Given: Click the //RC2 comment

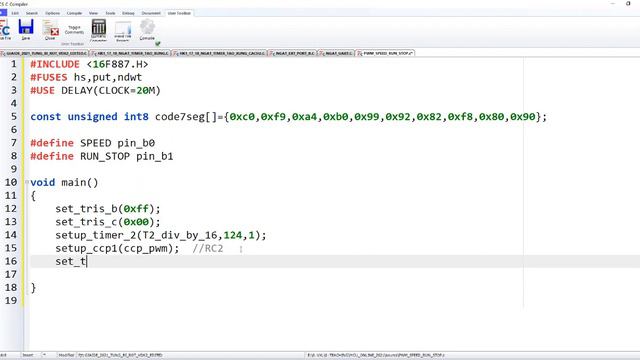Looking at the screenshot, I should 208,248.
